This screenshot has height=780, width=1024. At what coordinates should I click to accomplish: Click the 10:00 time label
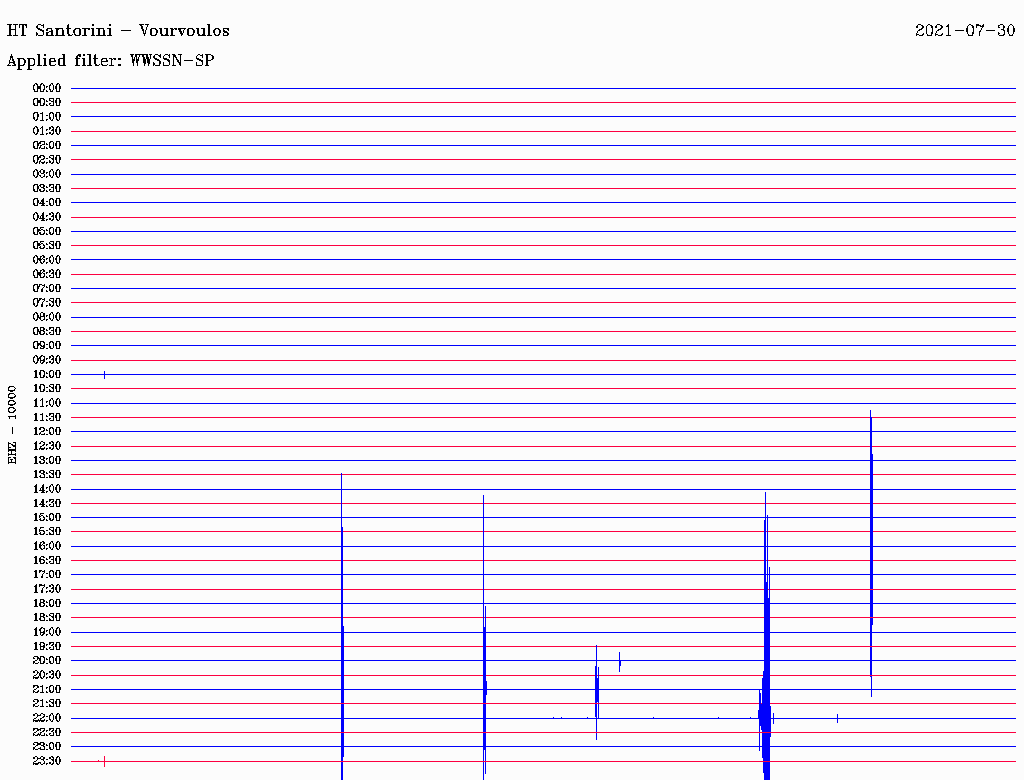47,374
